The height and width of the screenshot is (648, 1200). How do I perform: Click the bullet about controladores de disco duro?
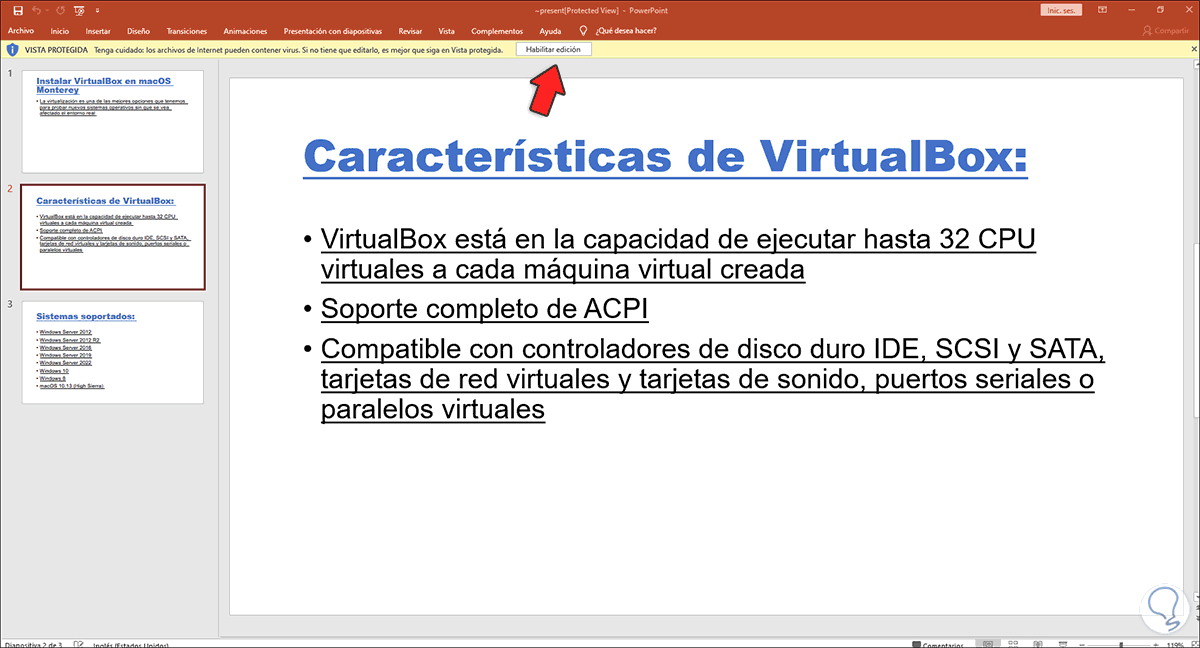(x=714, y=381)
